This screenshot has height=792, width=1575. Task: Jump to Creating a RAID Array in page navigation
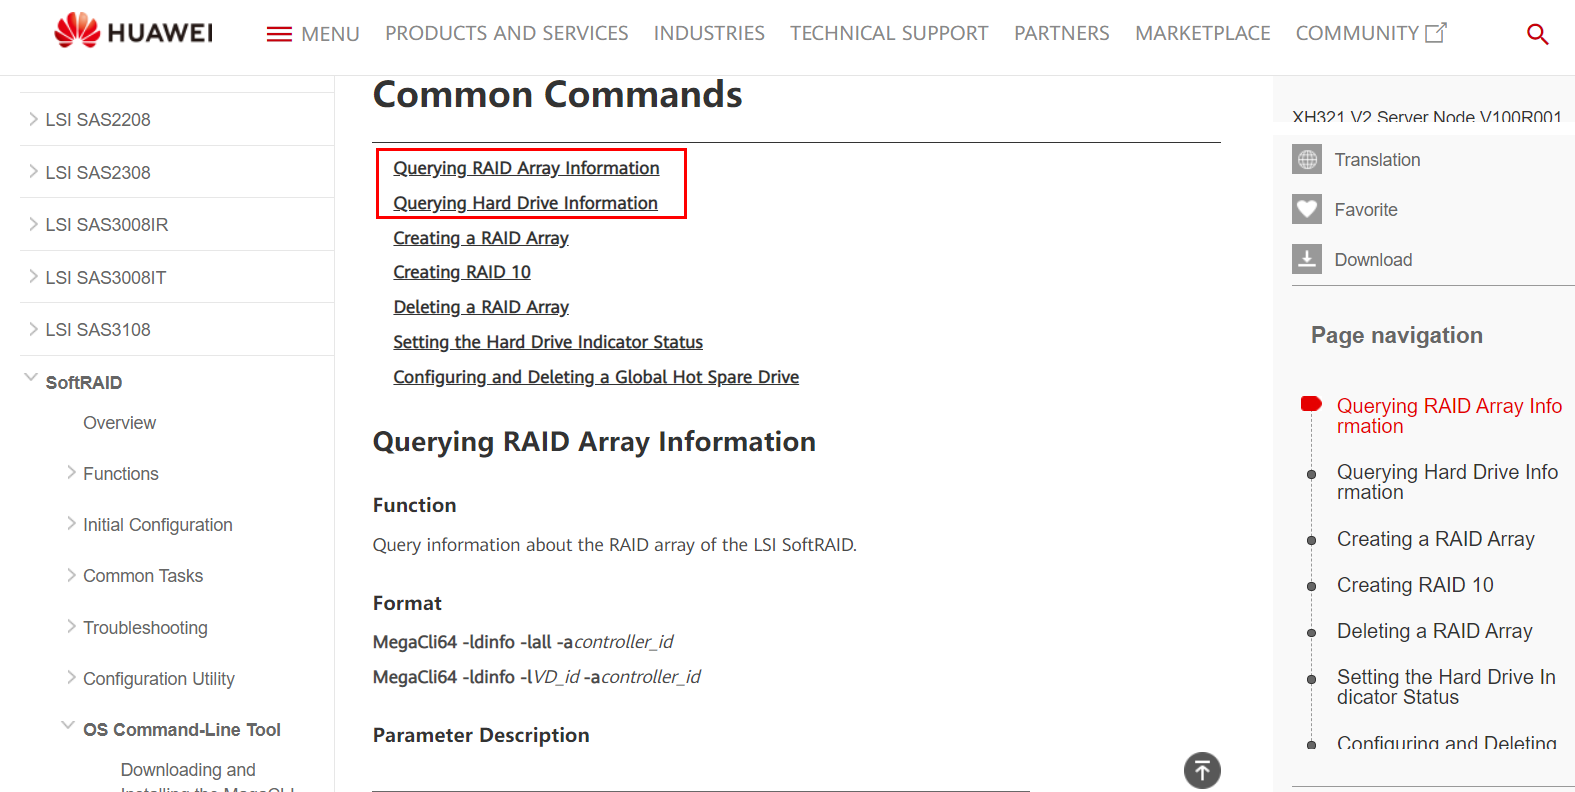(1435, 539)
